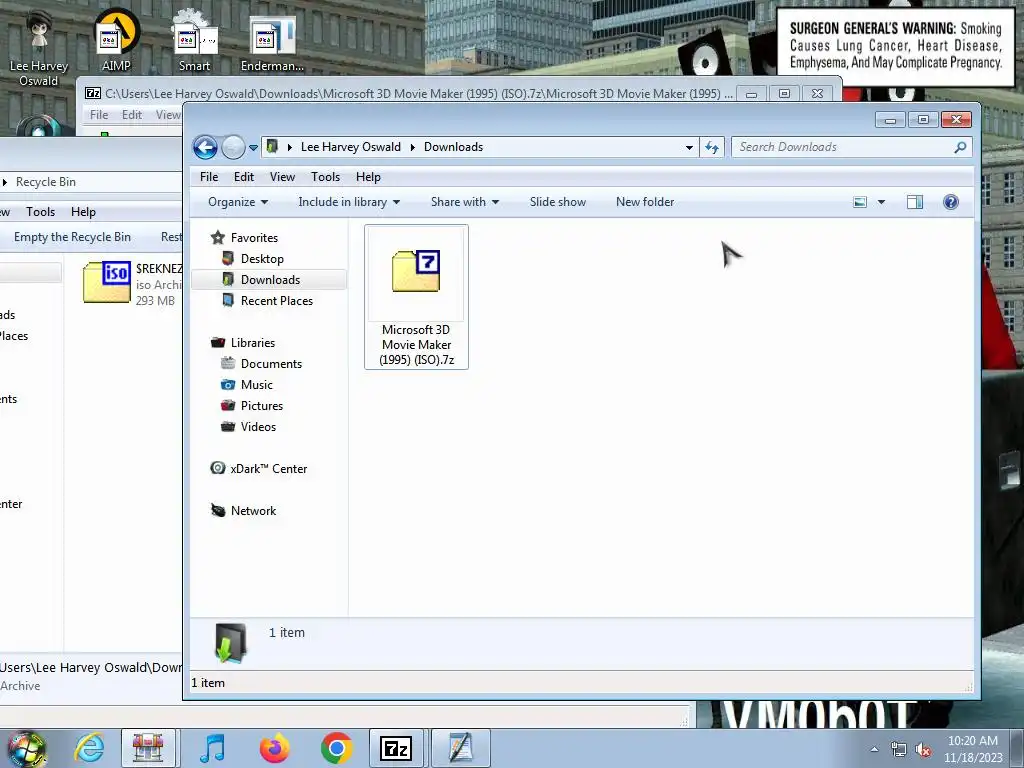Screen dimensions: 1024x768
Task: Toggle the preview pane icon
Action: coord(915,202)
